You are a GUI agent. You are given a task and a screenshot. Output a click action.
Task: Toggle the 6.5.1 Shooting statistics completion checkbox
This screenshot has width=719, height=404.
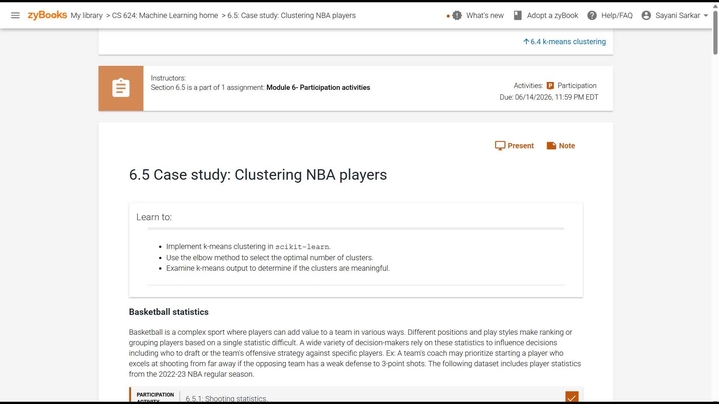[571, 397]
